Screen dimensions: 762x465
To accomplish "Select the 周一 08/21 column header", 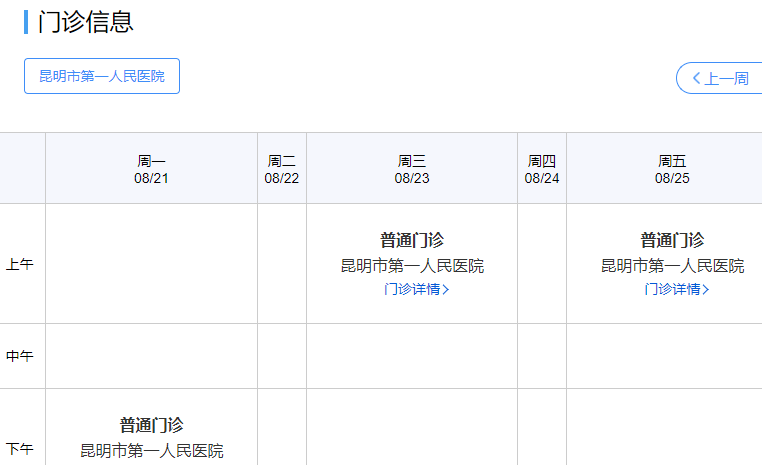I will (152, 169).
